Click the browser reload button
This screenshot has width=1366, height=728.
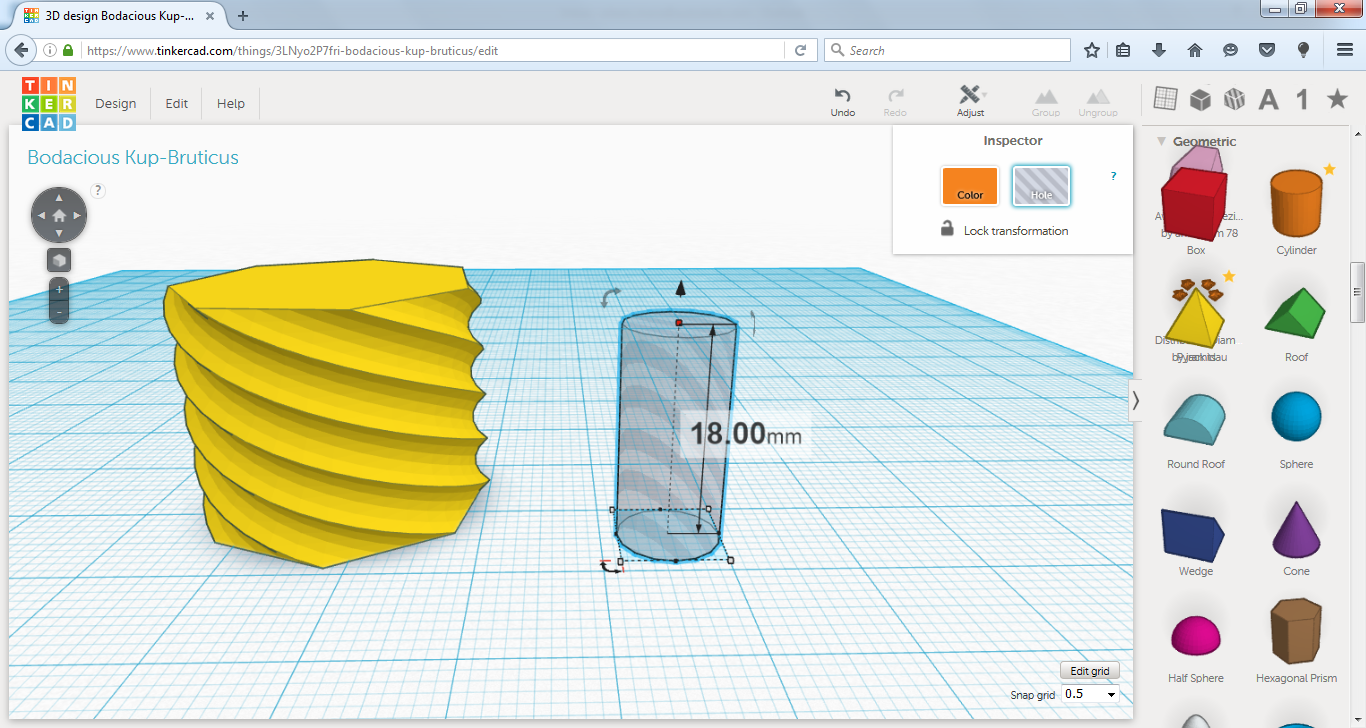pos(801,50)
